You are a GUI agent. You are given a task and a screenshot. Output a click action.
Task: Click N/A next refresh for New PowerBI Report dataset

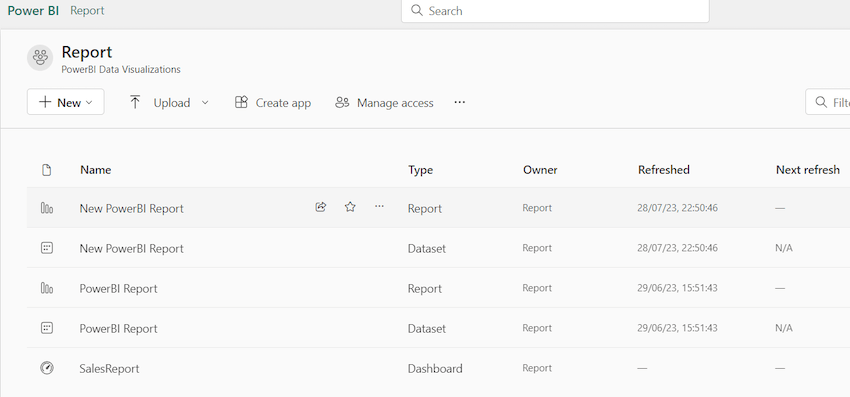784,248
